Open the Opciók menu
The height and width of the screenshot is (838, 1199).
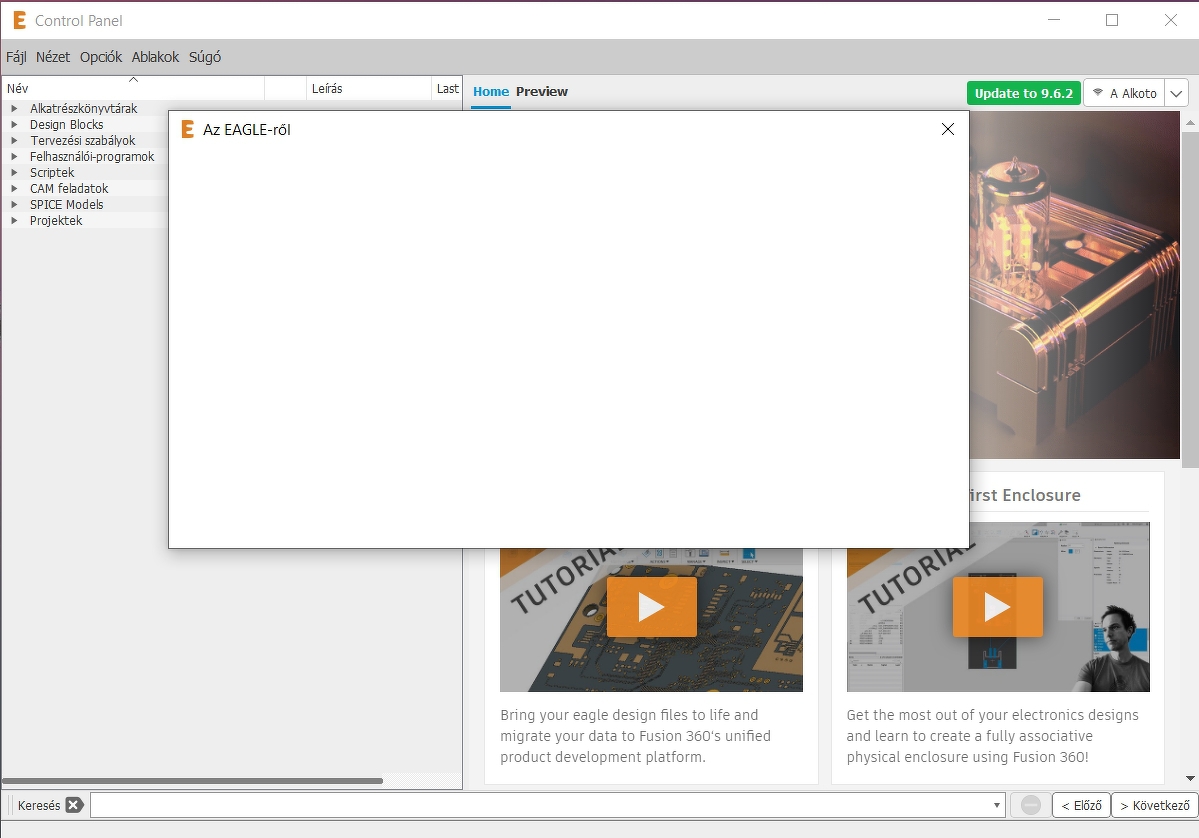pyautogui.click(x=101, y=57)
